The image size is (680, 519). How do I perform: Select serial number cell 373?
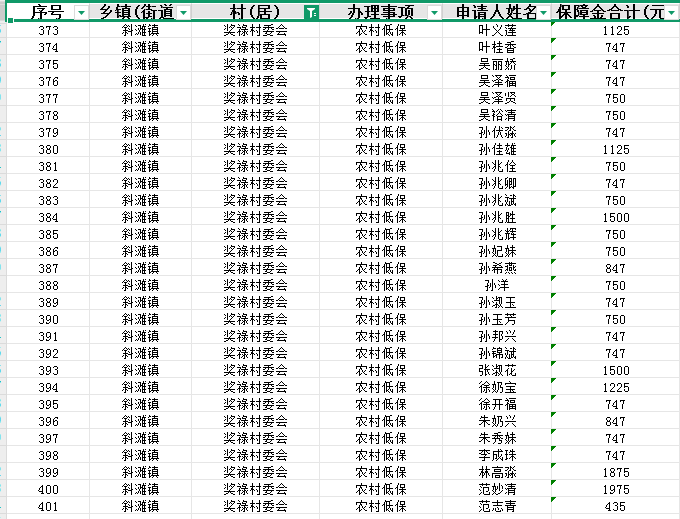point(48,30)
